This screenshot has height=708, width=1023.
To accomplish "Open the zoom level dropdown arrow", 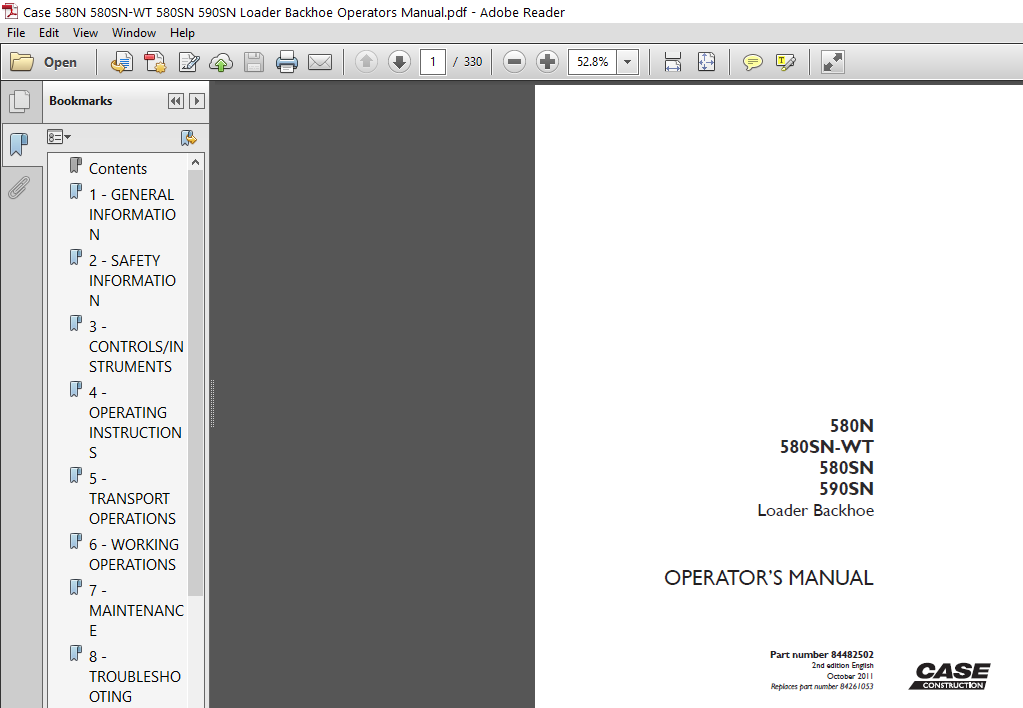I will [x=628, y=62].
